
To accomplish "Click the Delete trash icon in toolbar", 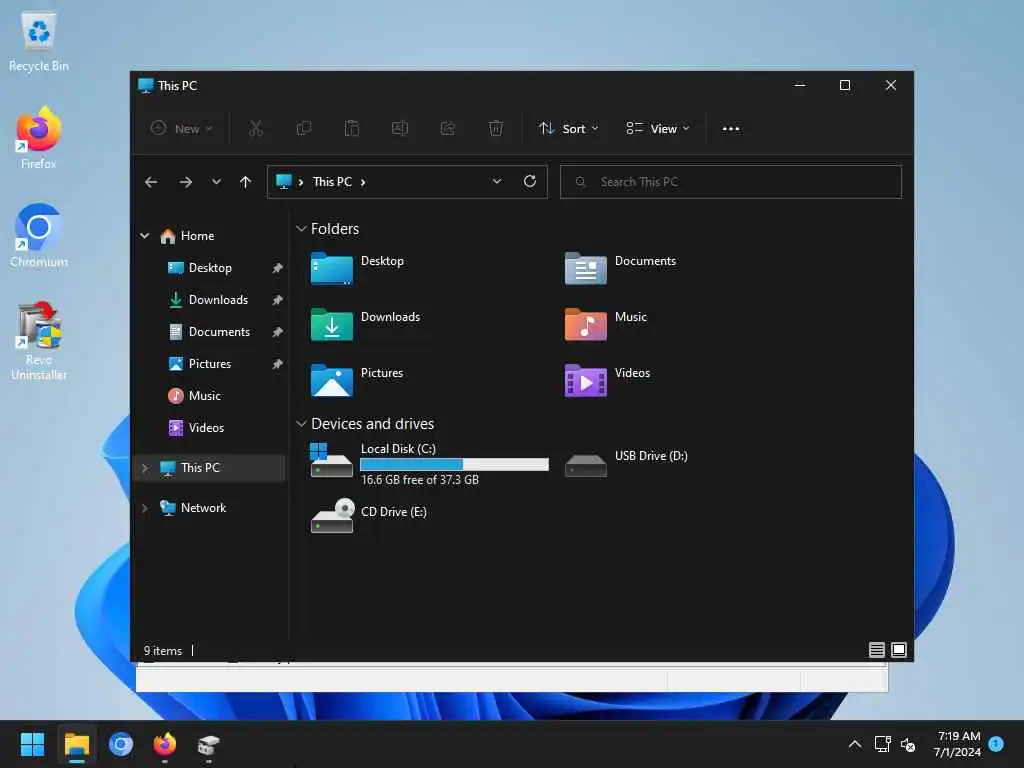I will [496, 129].
